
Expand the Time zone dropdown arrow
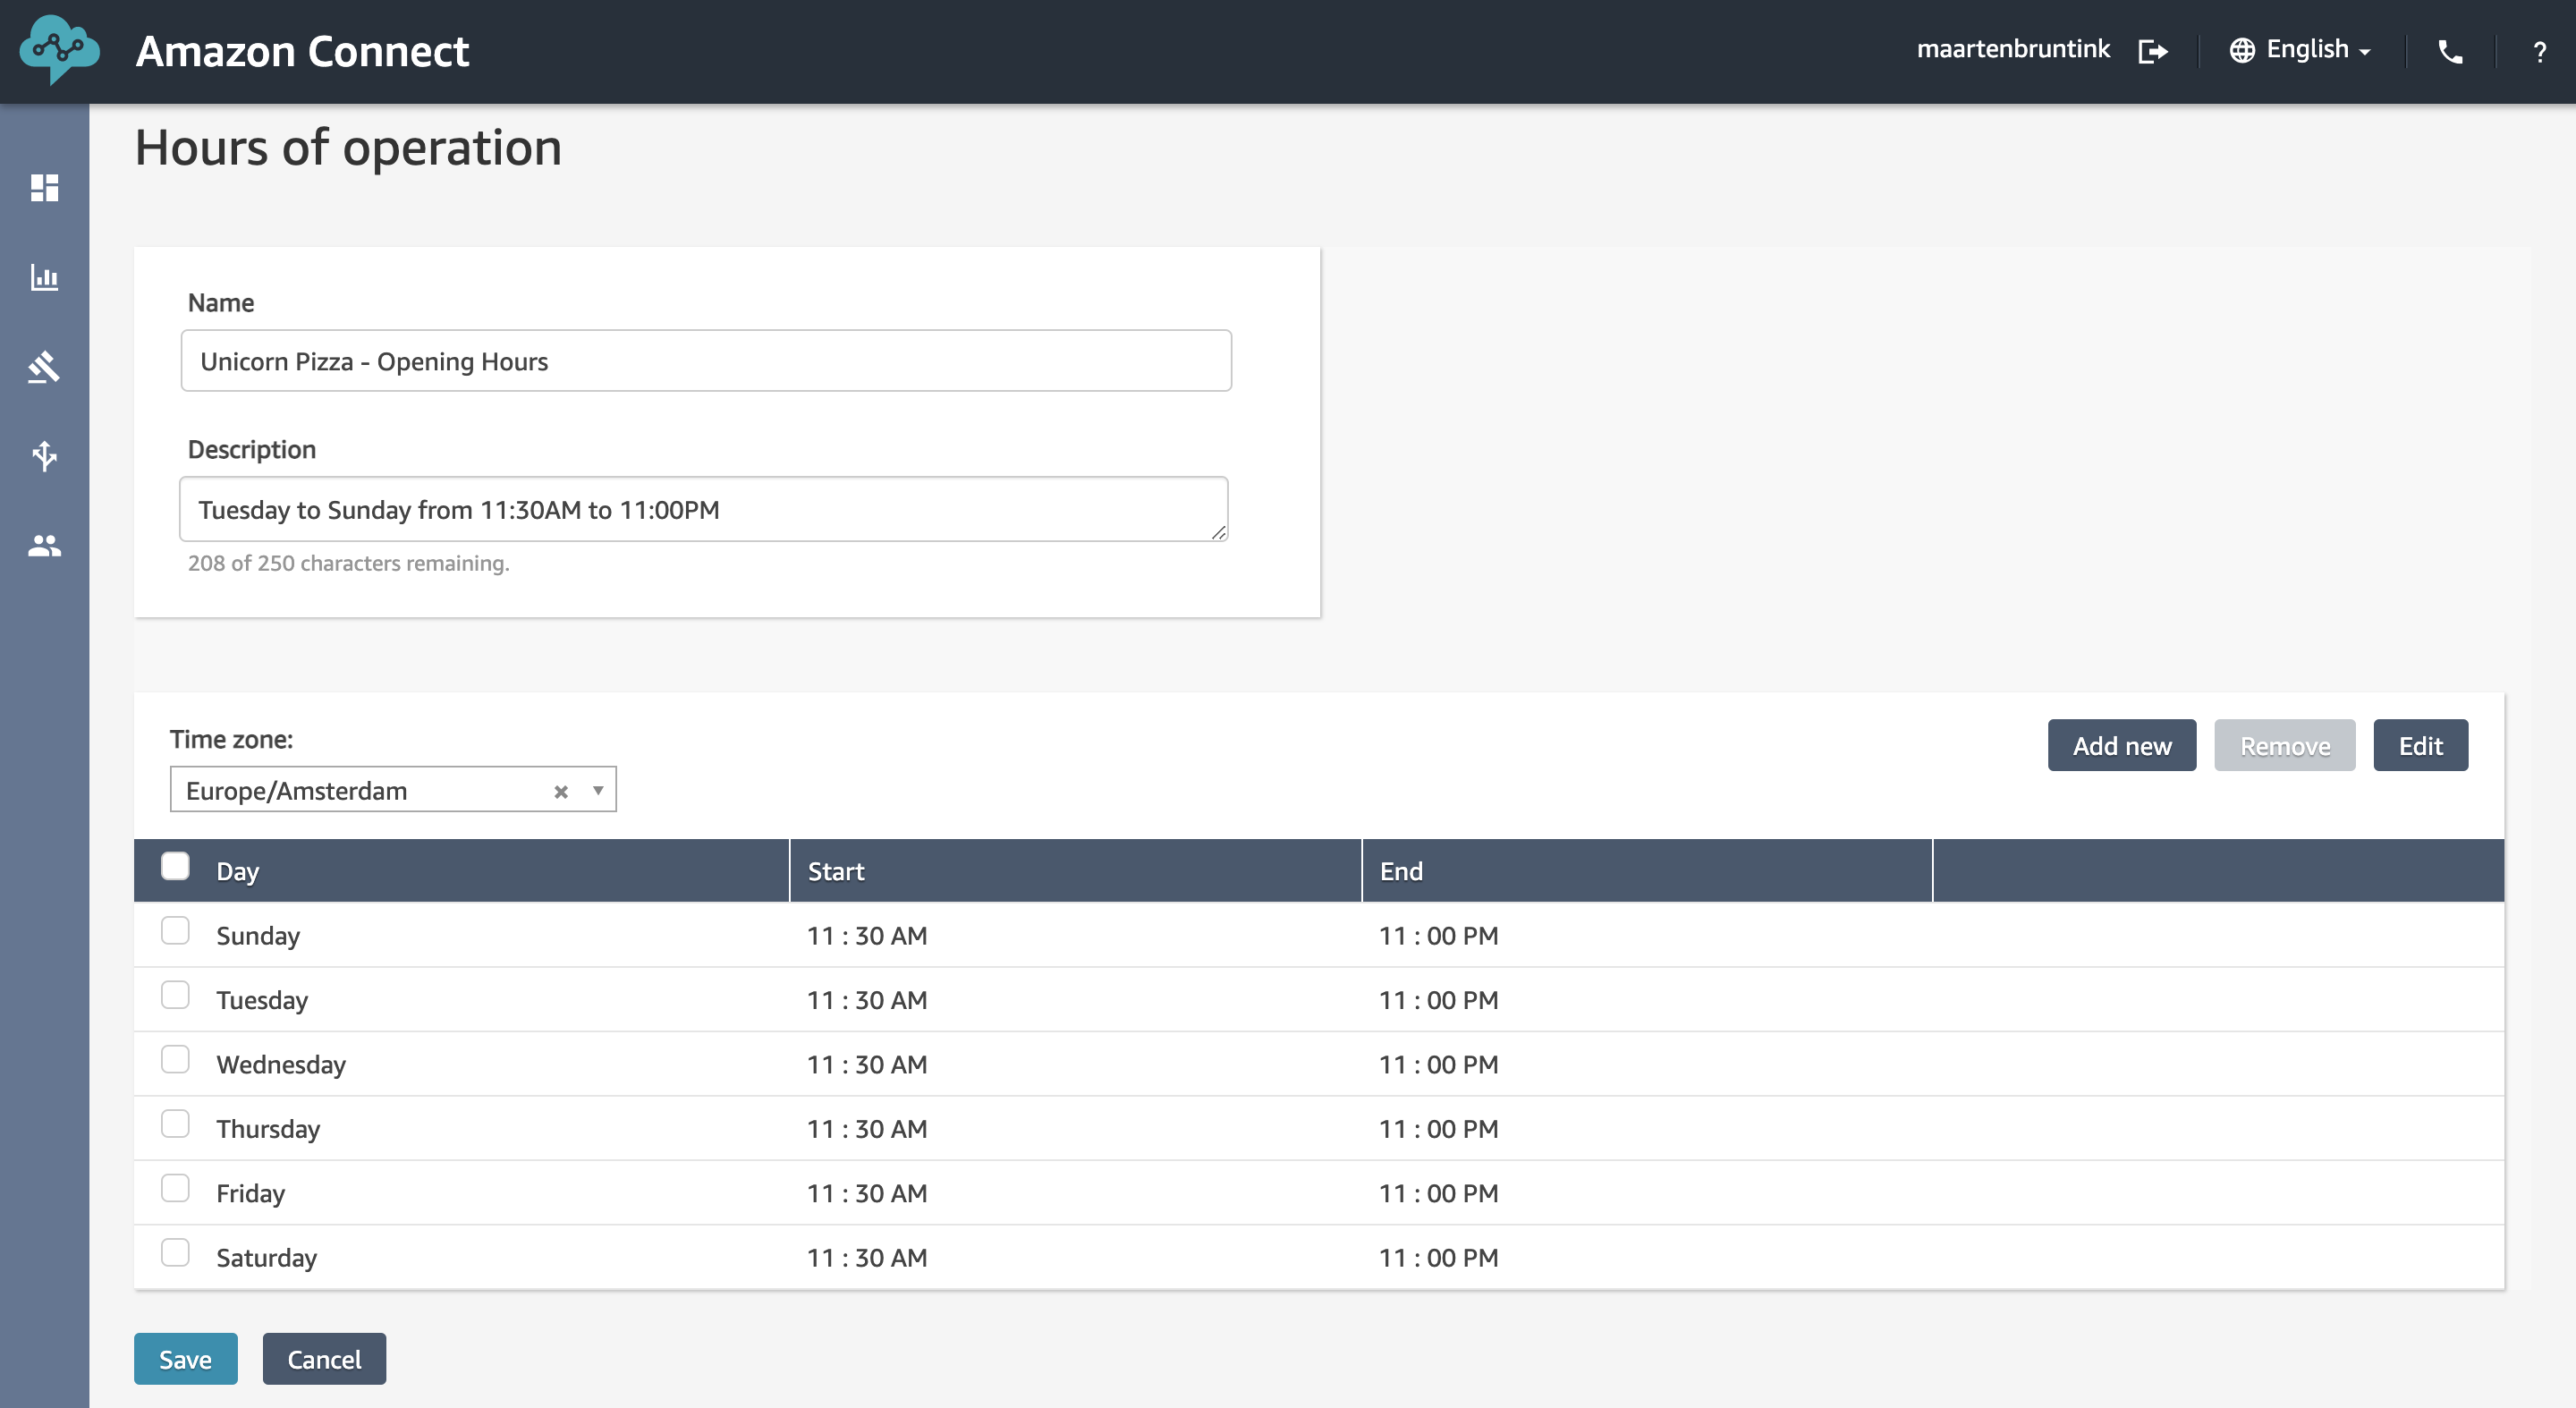[598, 790]
